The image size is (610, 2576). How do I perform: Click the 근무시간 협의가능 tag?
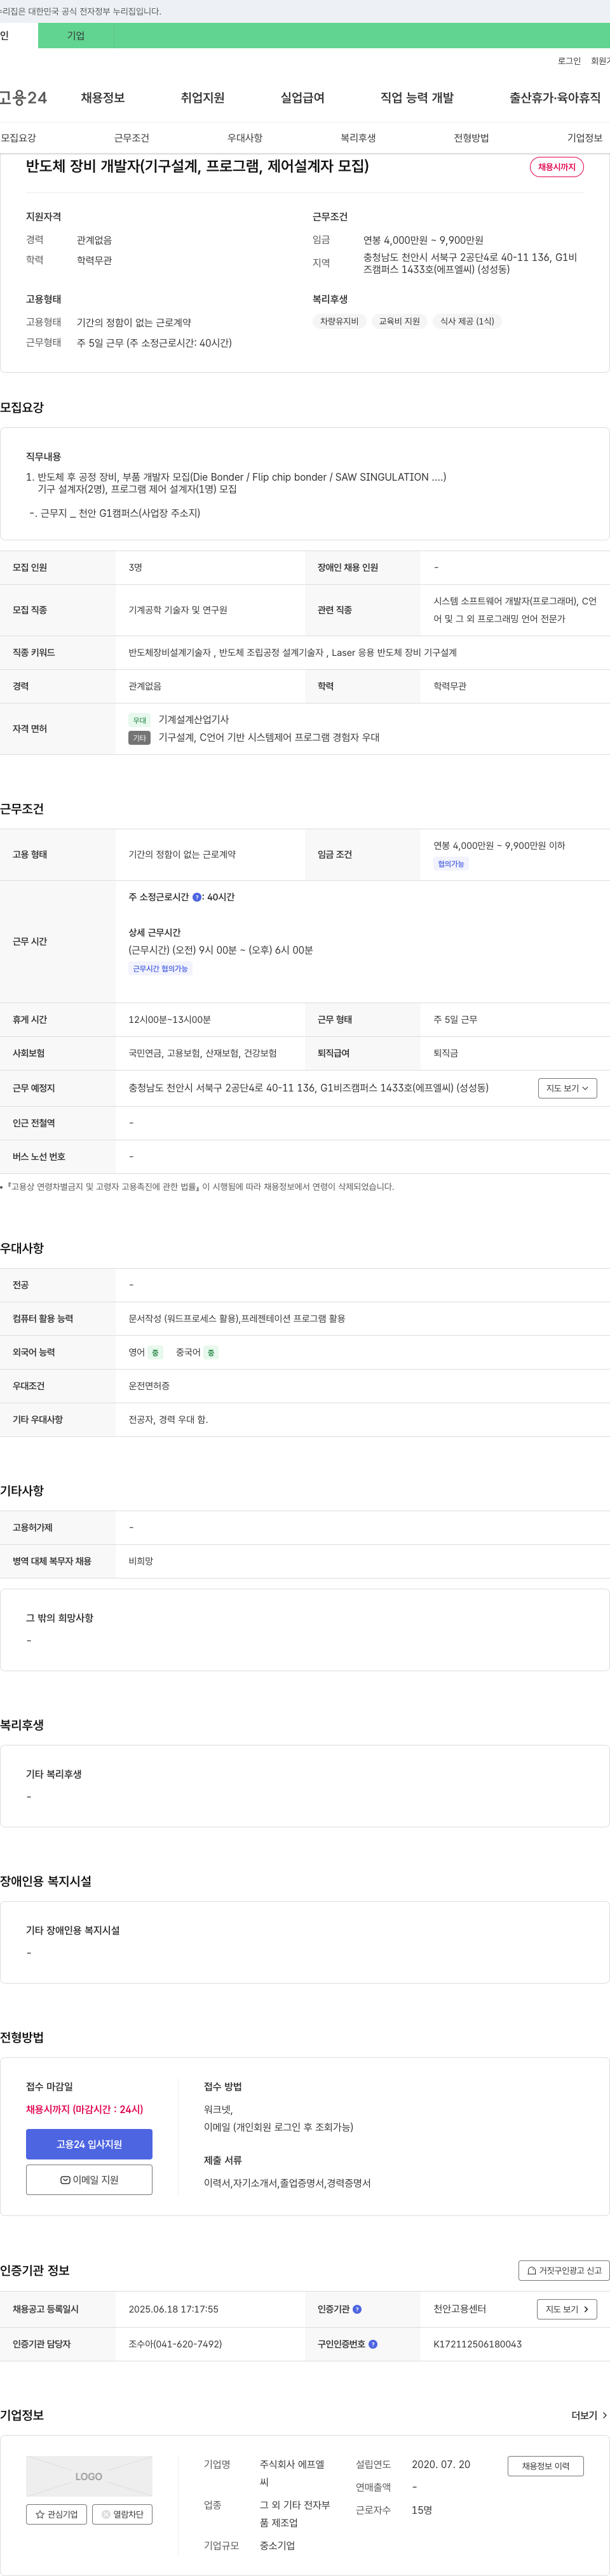click(x=160, y=969)
